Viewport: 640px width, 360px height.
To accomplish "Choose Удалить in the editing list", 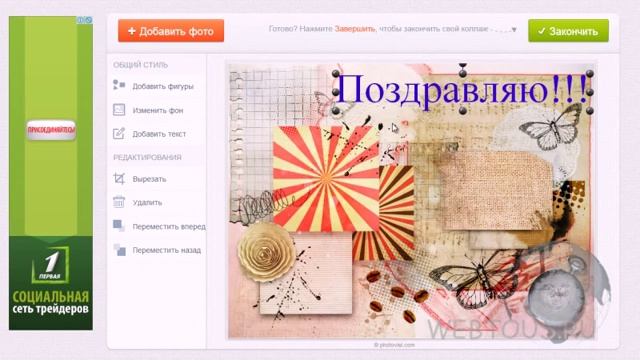I will coord(147,202).
